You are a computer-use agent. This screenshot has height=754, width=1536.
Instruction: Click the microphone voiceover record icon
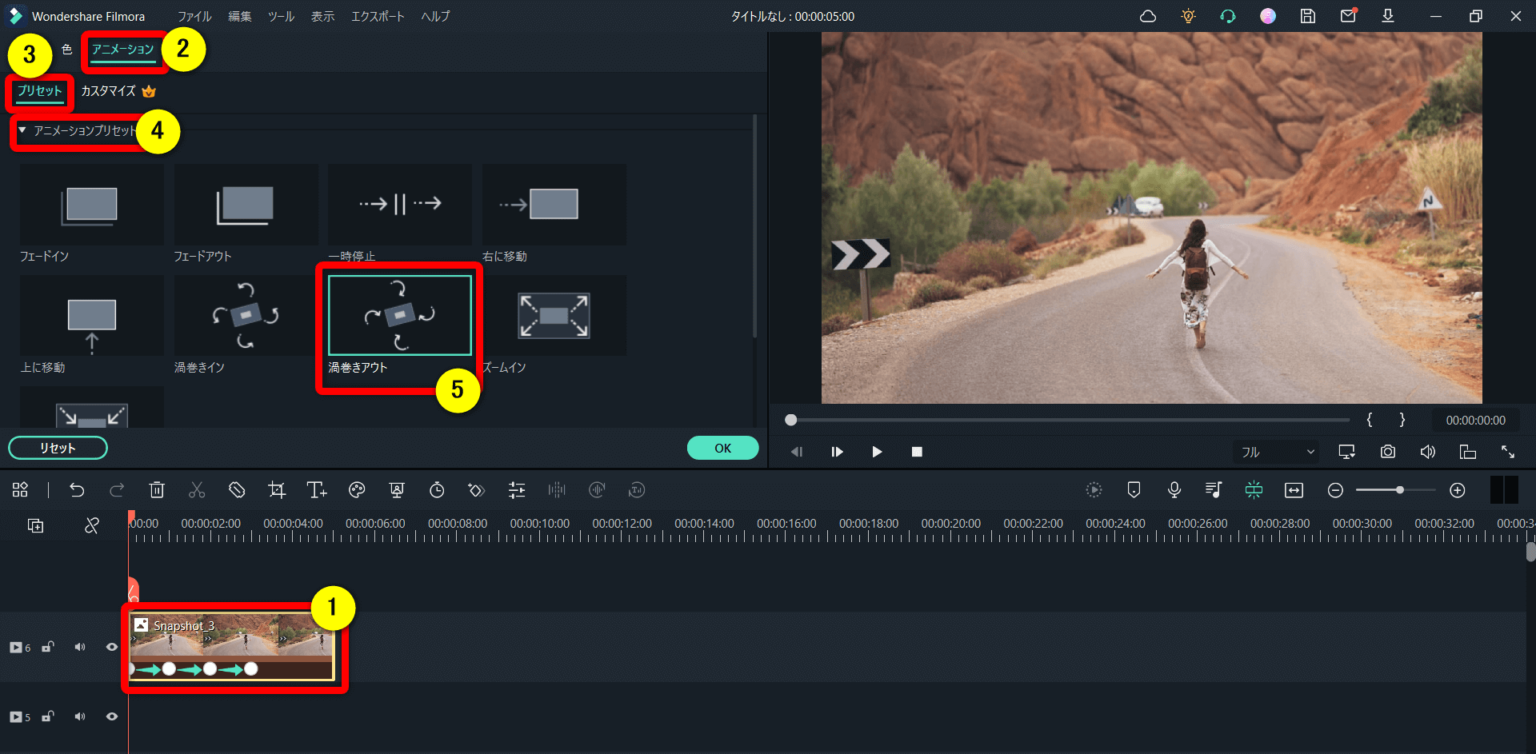1174,490
